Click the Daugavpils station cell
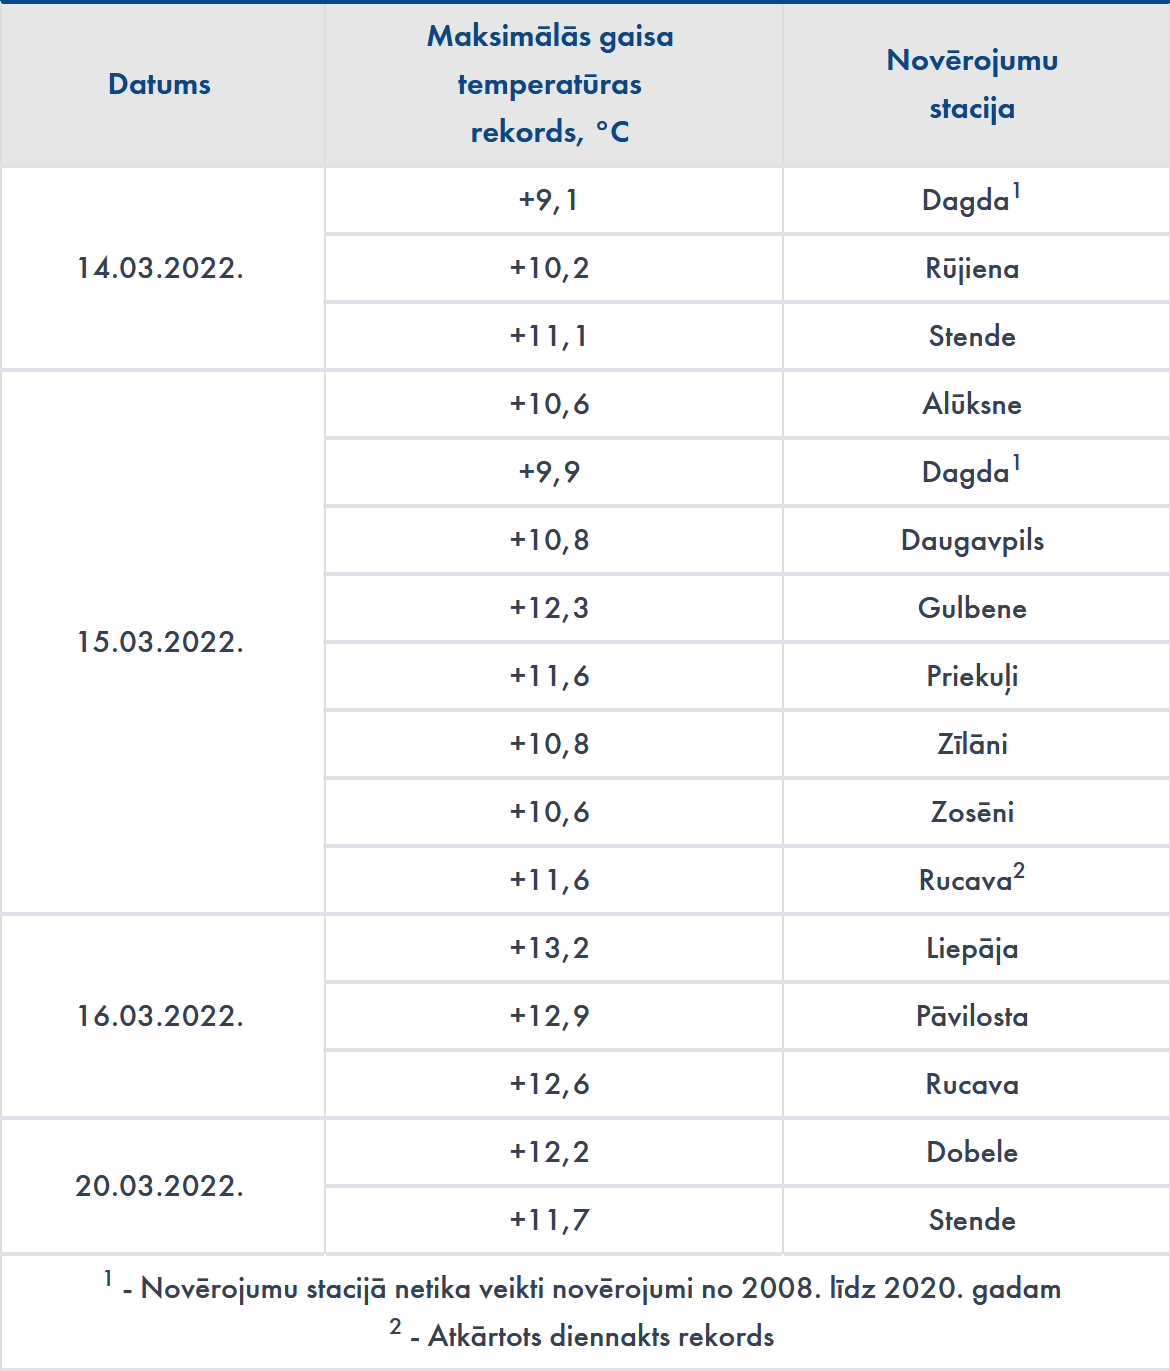This screenshot has height=1371, width=1170. [972, 540]
